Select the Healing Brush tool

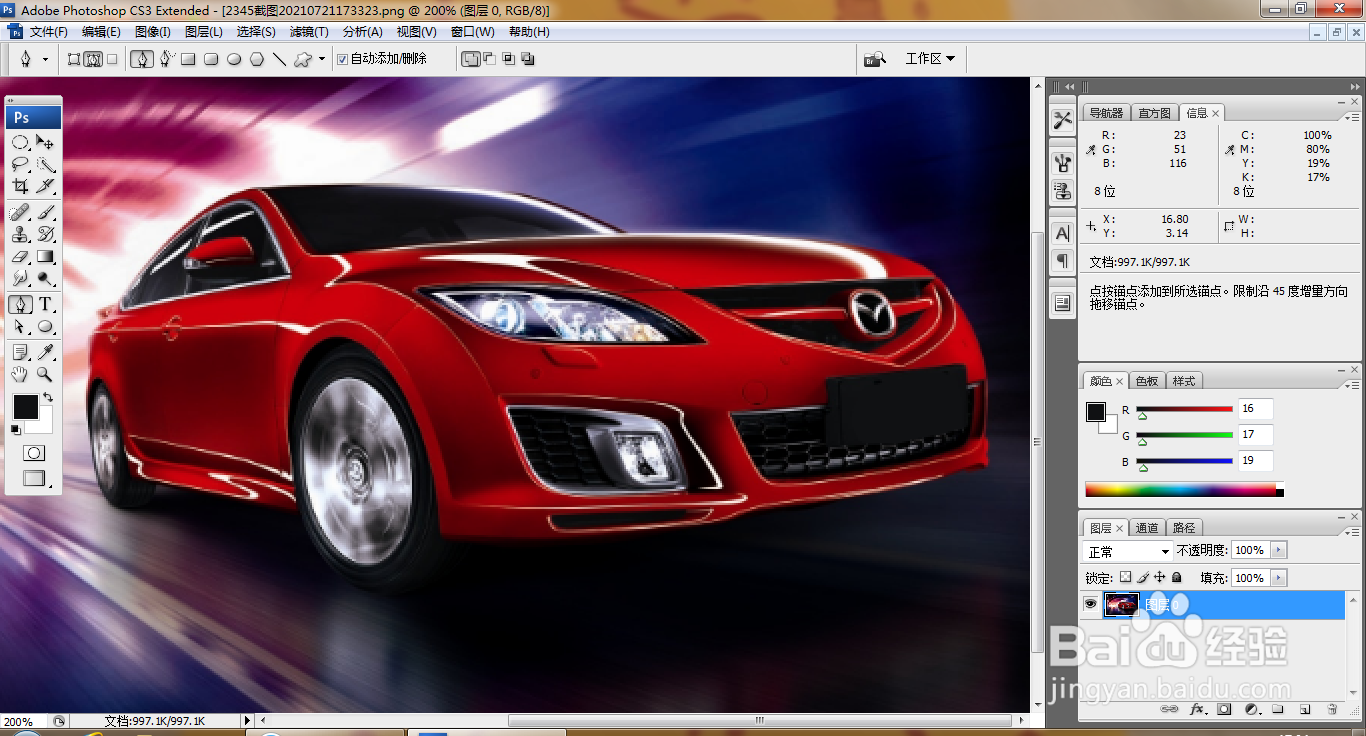[20, 212]
